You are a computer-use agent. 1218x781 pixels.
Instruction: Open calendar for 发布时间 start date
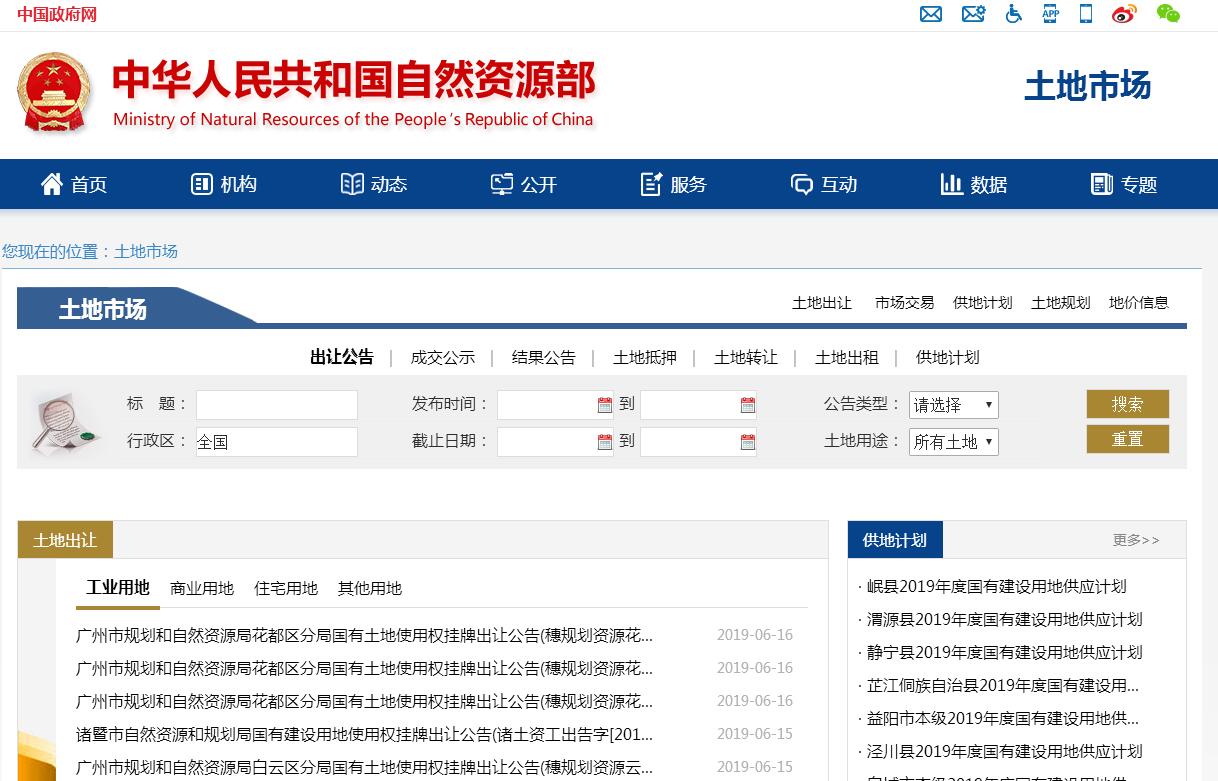(x=604, y=405)
